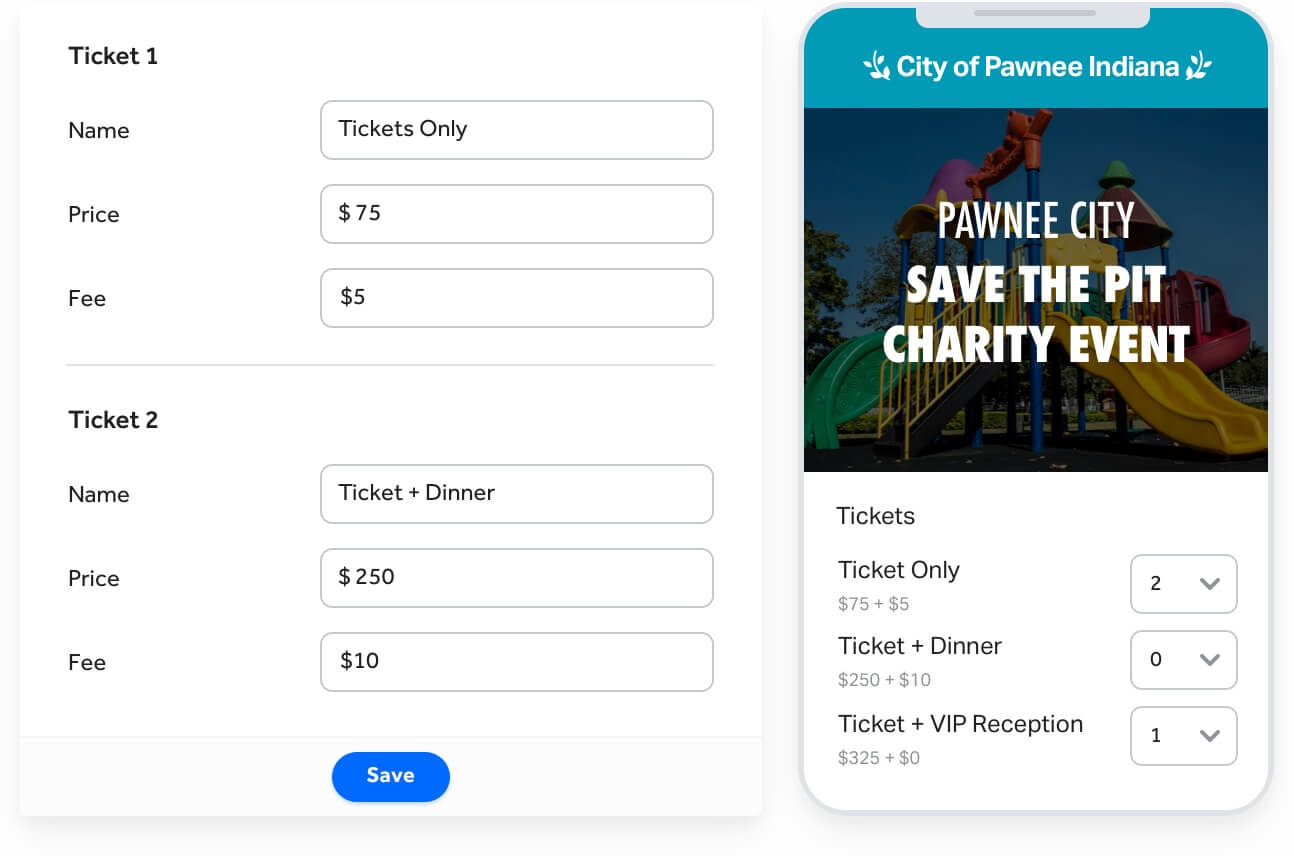Click the Ticket 1 Name field
This screenshot has height=856, width=1294.
pos(516,130)
